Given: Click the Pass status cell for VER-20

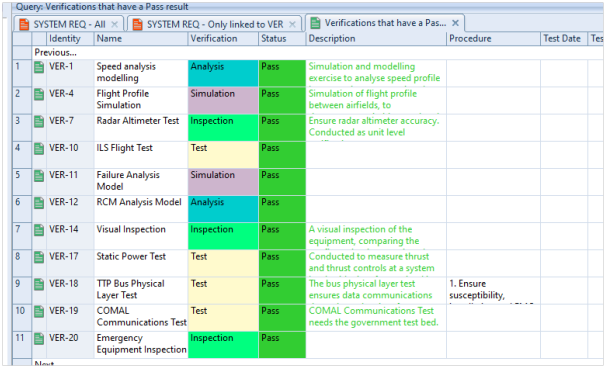Looking at the screenshot, I should point(282,344).
